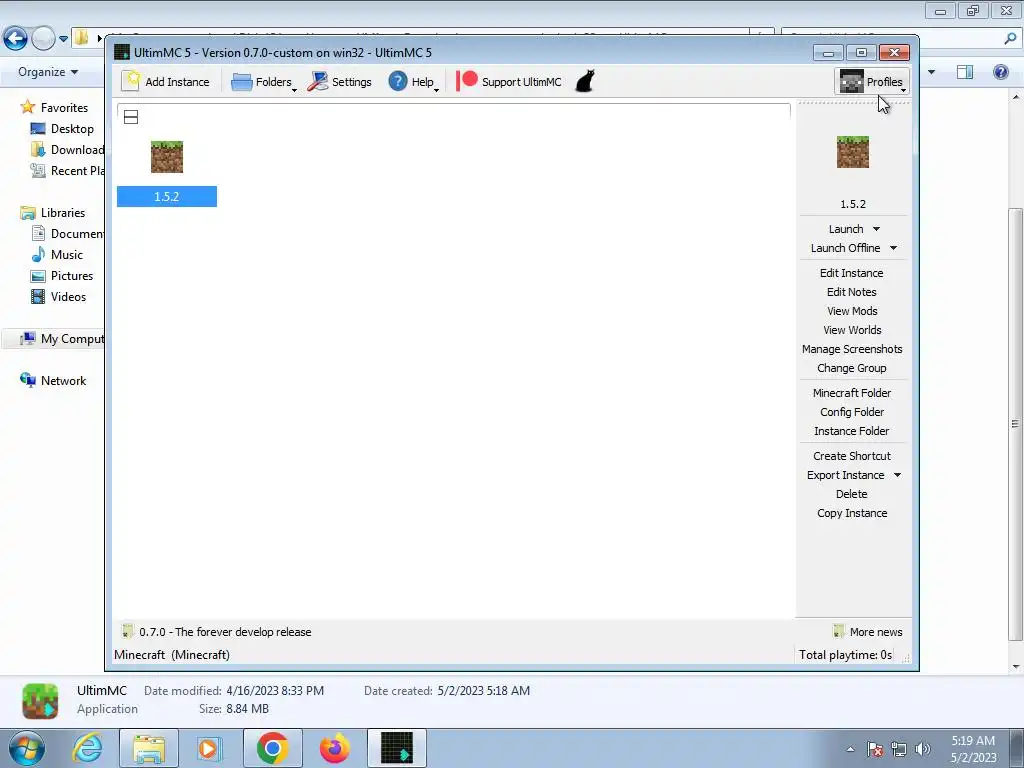
Task: Select the 1.5.2 instance grass block icon
Action: tap(167, 157)
